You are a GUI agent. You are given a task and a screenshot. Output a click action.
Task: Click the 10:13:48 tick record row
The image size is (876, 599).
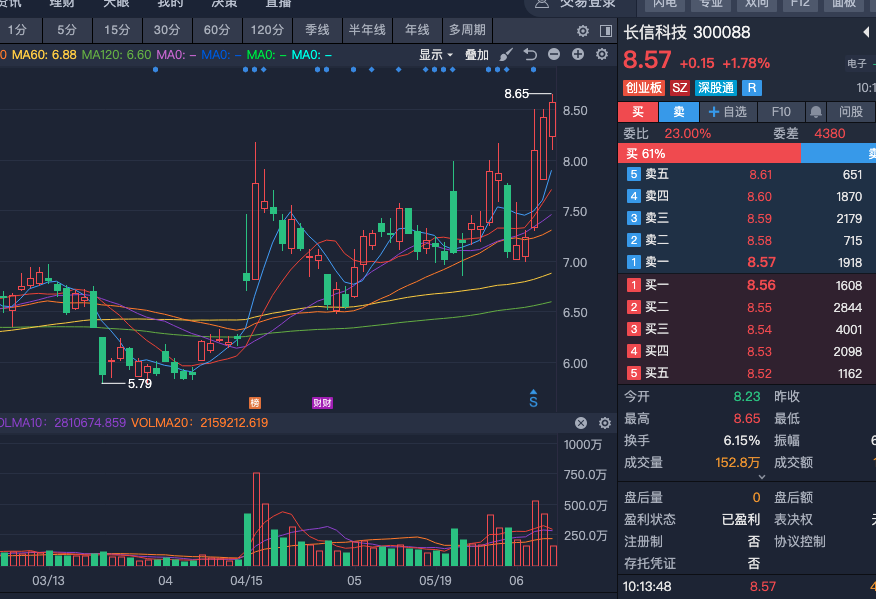[x=747, y=587]
